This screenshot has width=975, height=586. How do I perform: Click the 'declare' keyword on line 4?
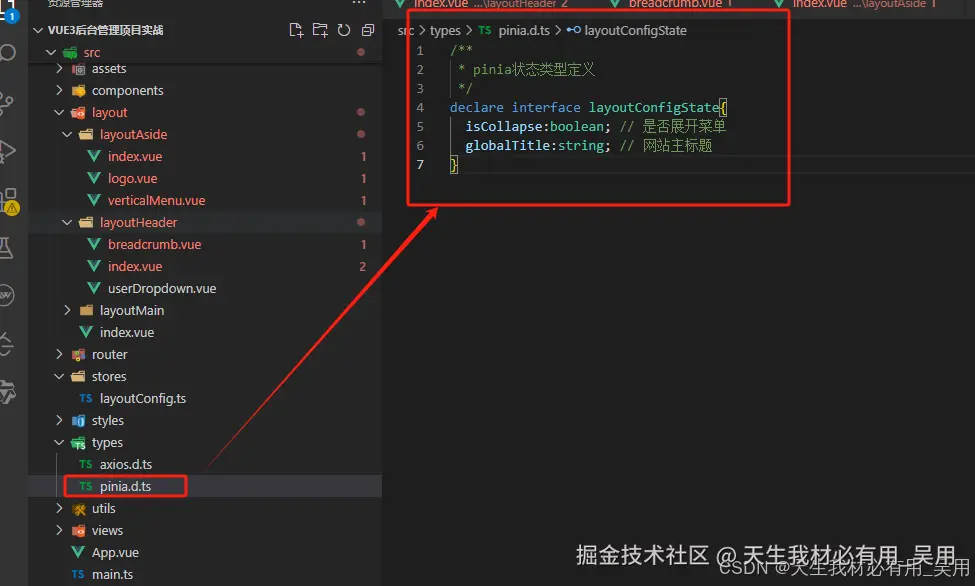coord(476,108)
